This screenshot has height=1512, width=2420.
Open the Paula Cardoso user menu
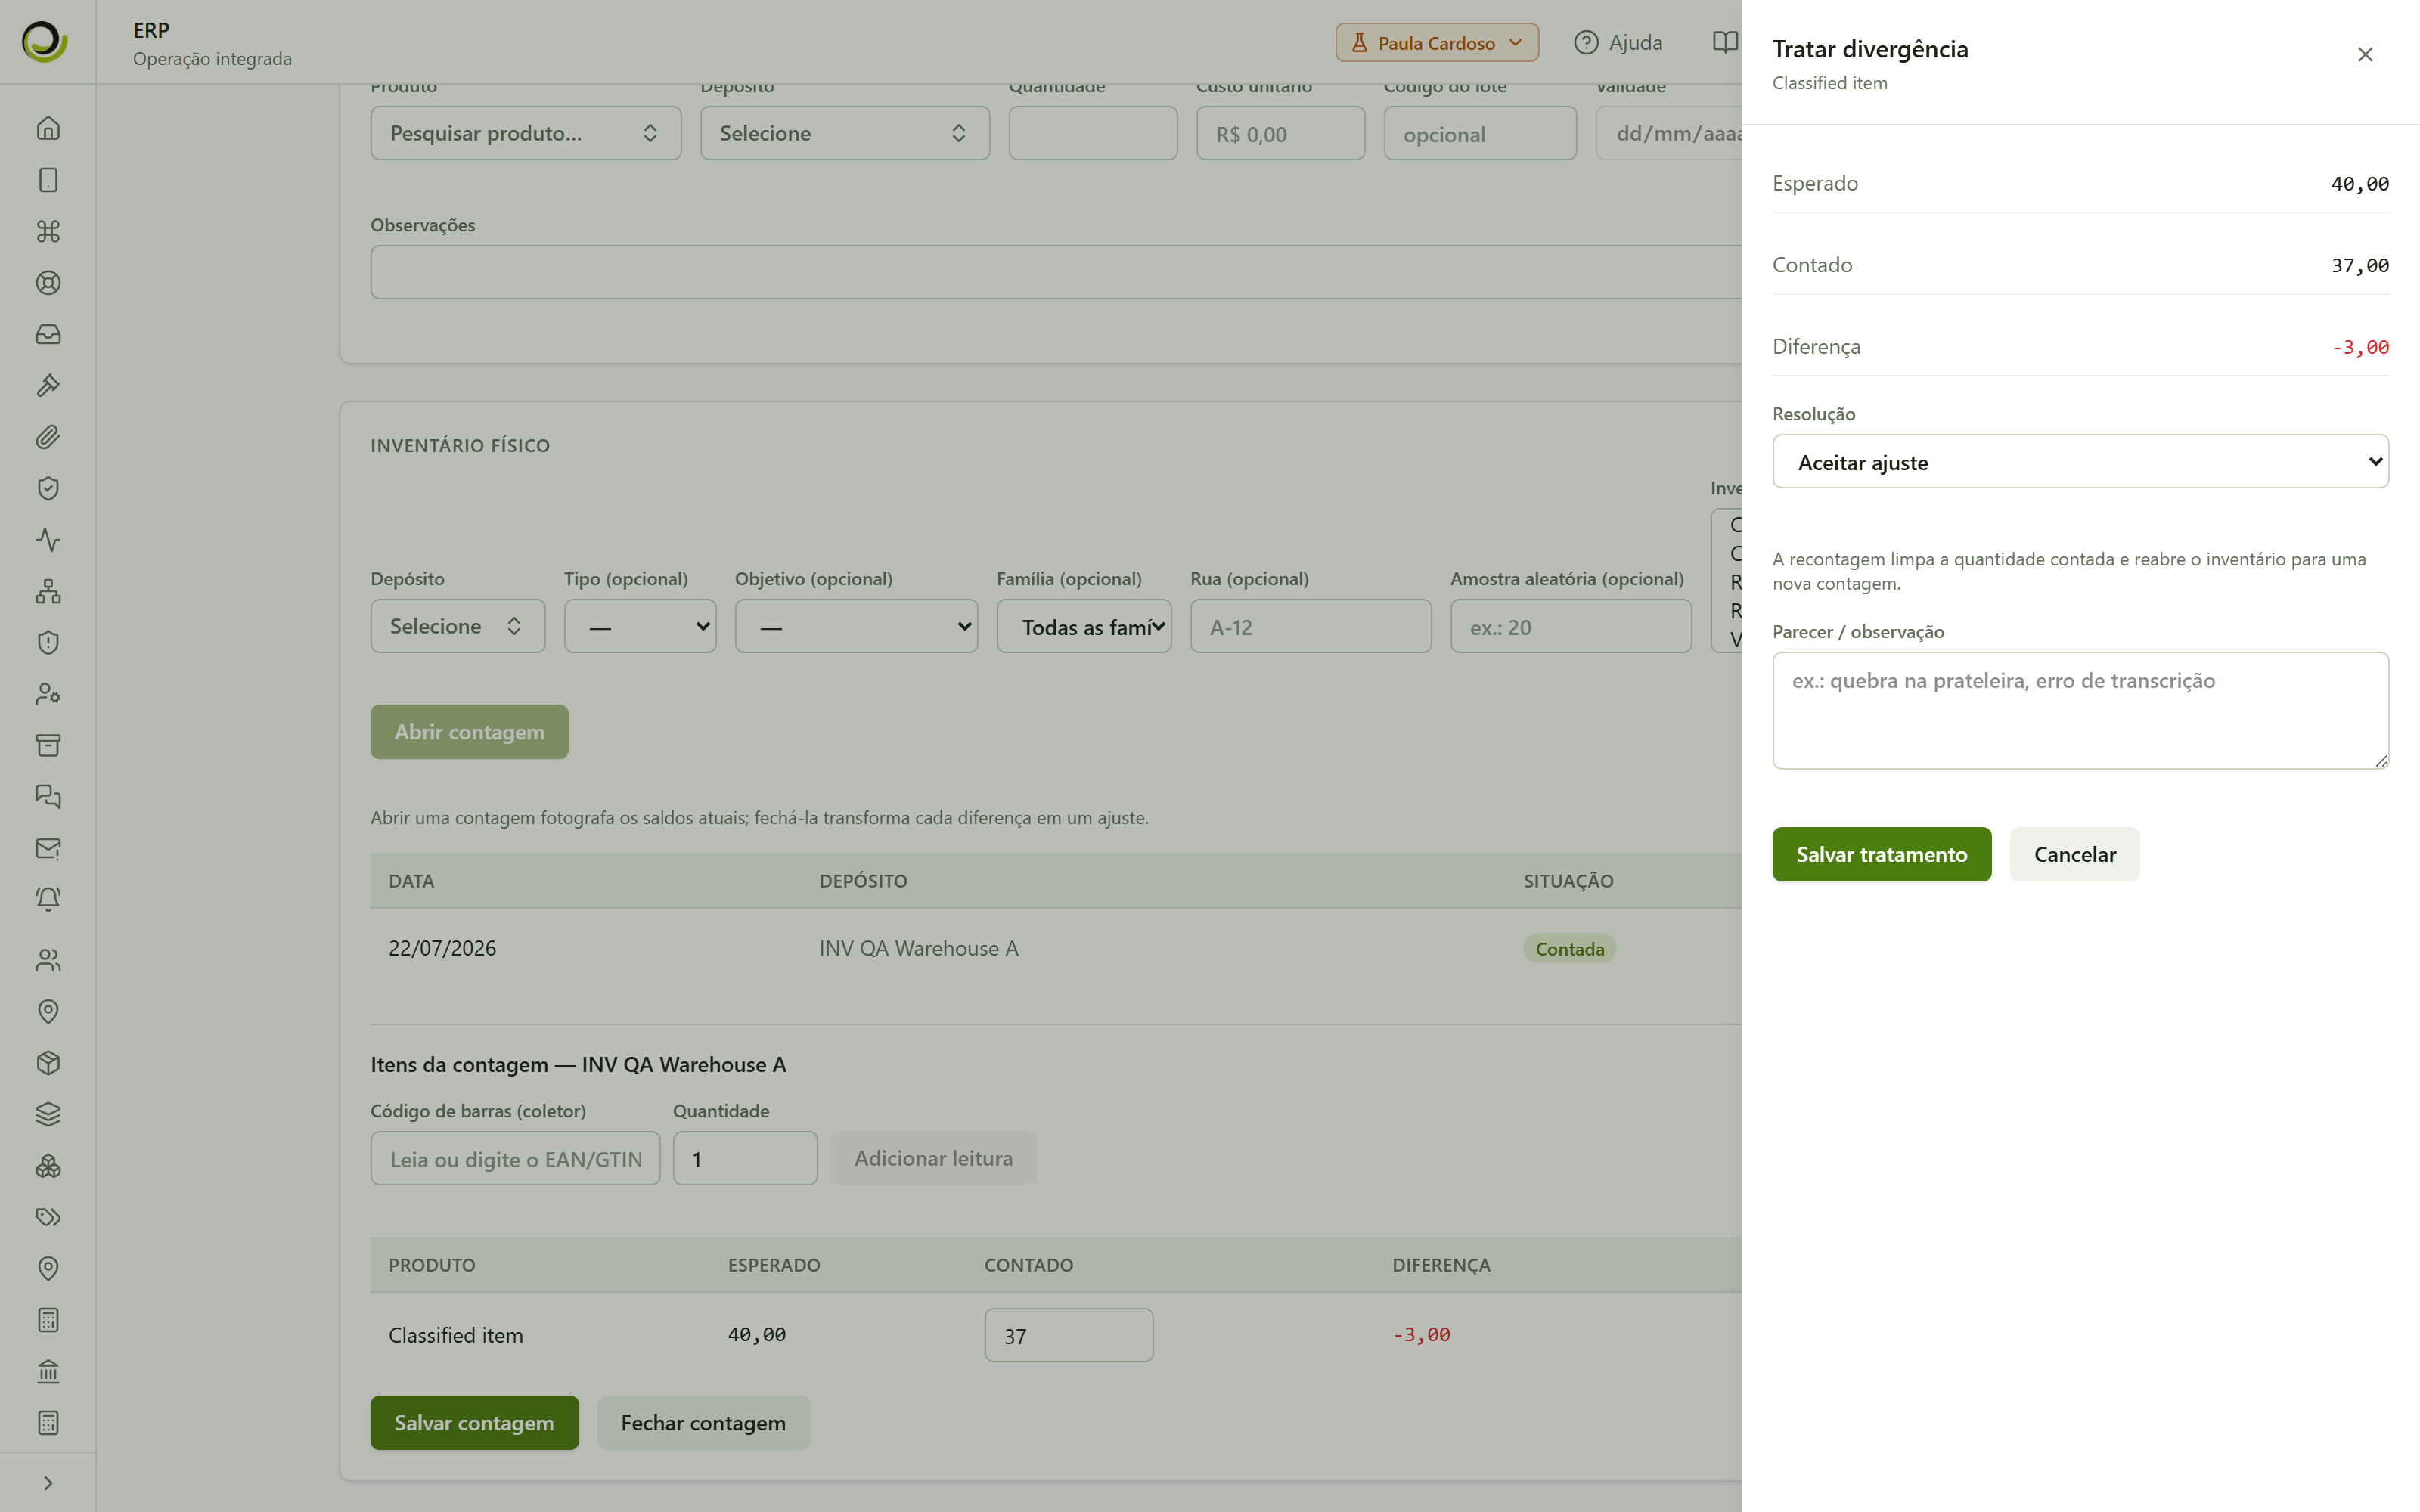pos(1437,43)
